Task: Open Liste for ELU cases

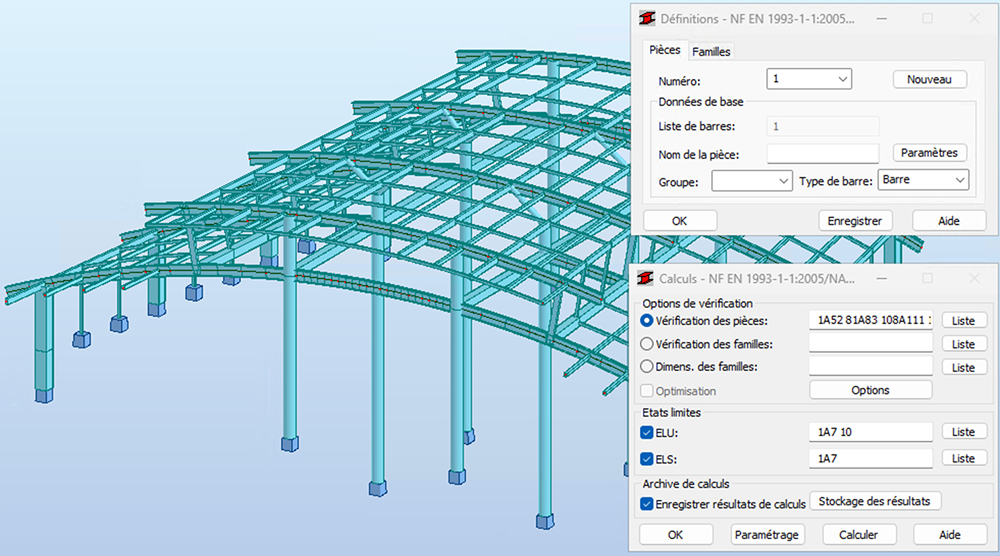Action: click(964, 432)
